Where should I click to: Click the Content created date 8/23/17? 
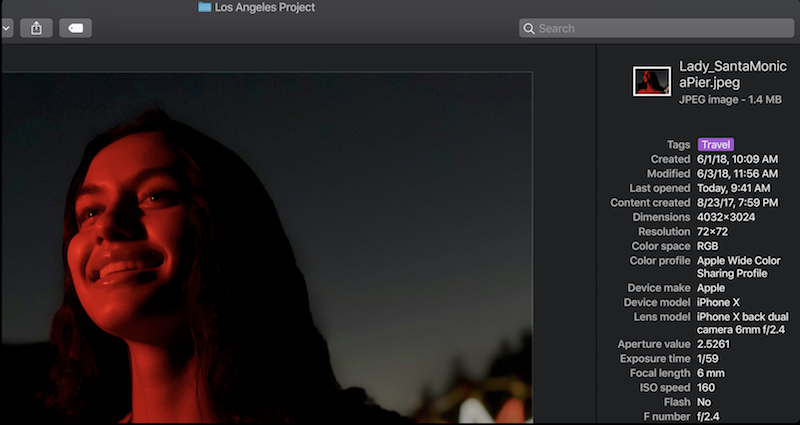737,203
